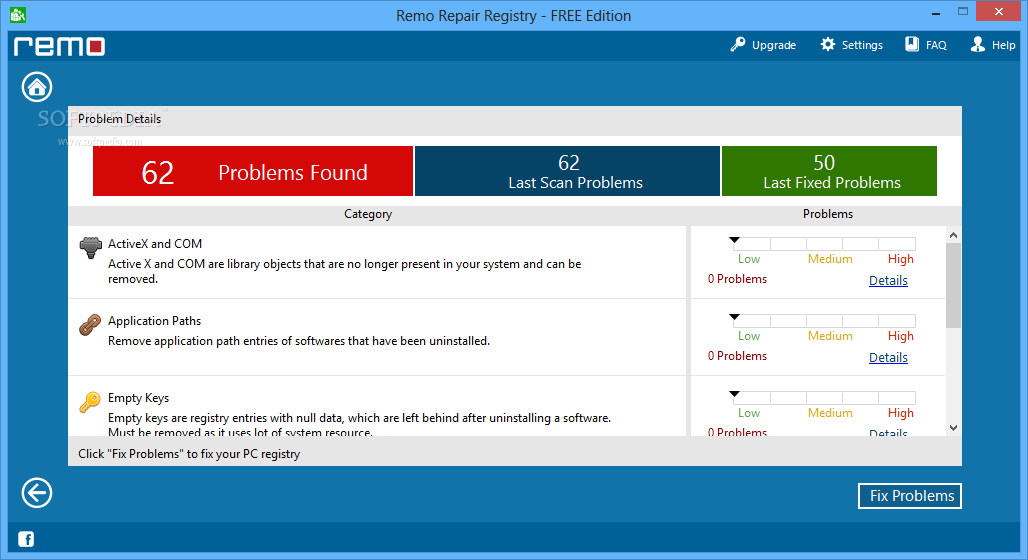Click the ActiveX and COM plug icon
Screen dimensions: 1028x560
click(x=90, y=248)
